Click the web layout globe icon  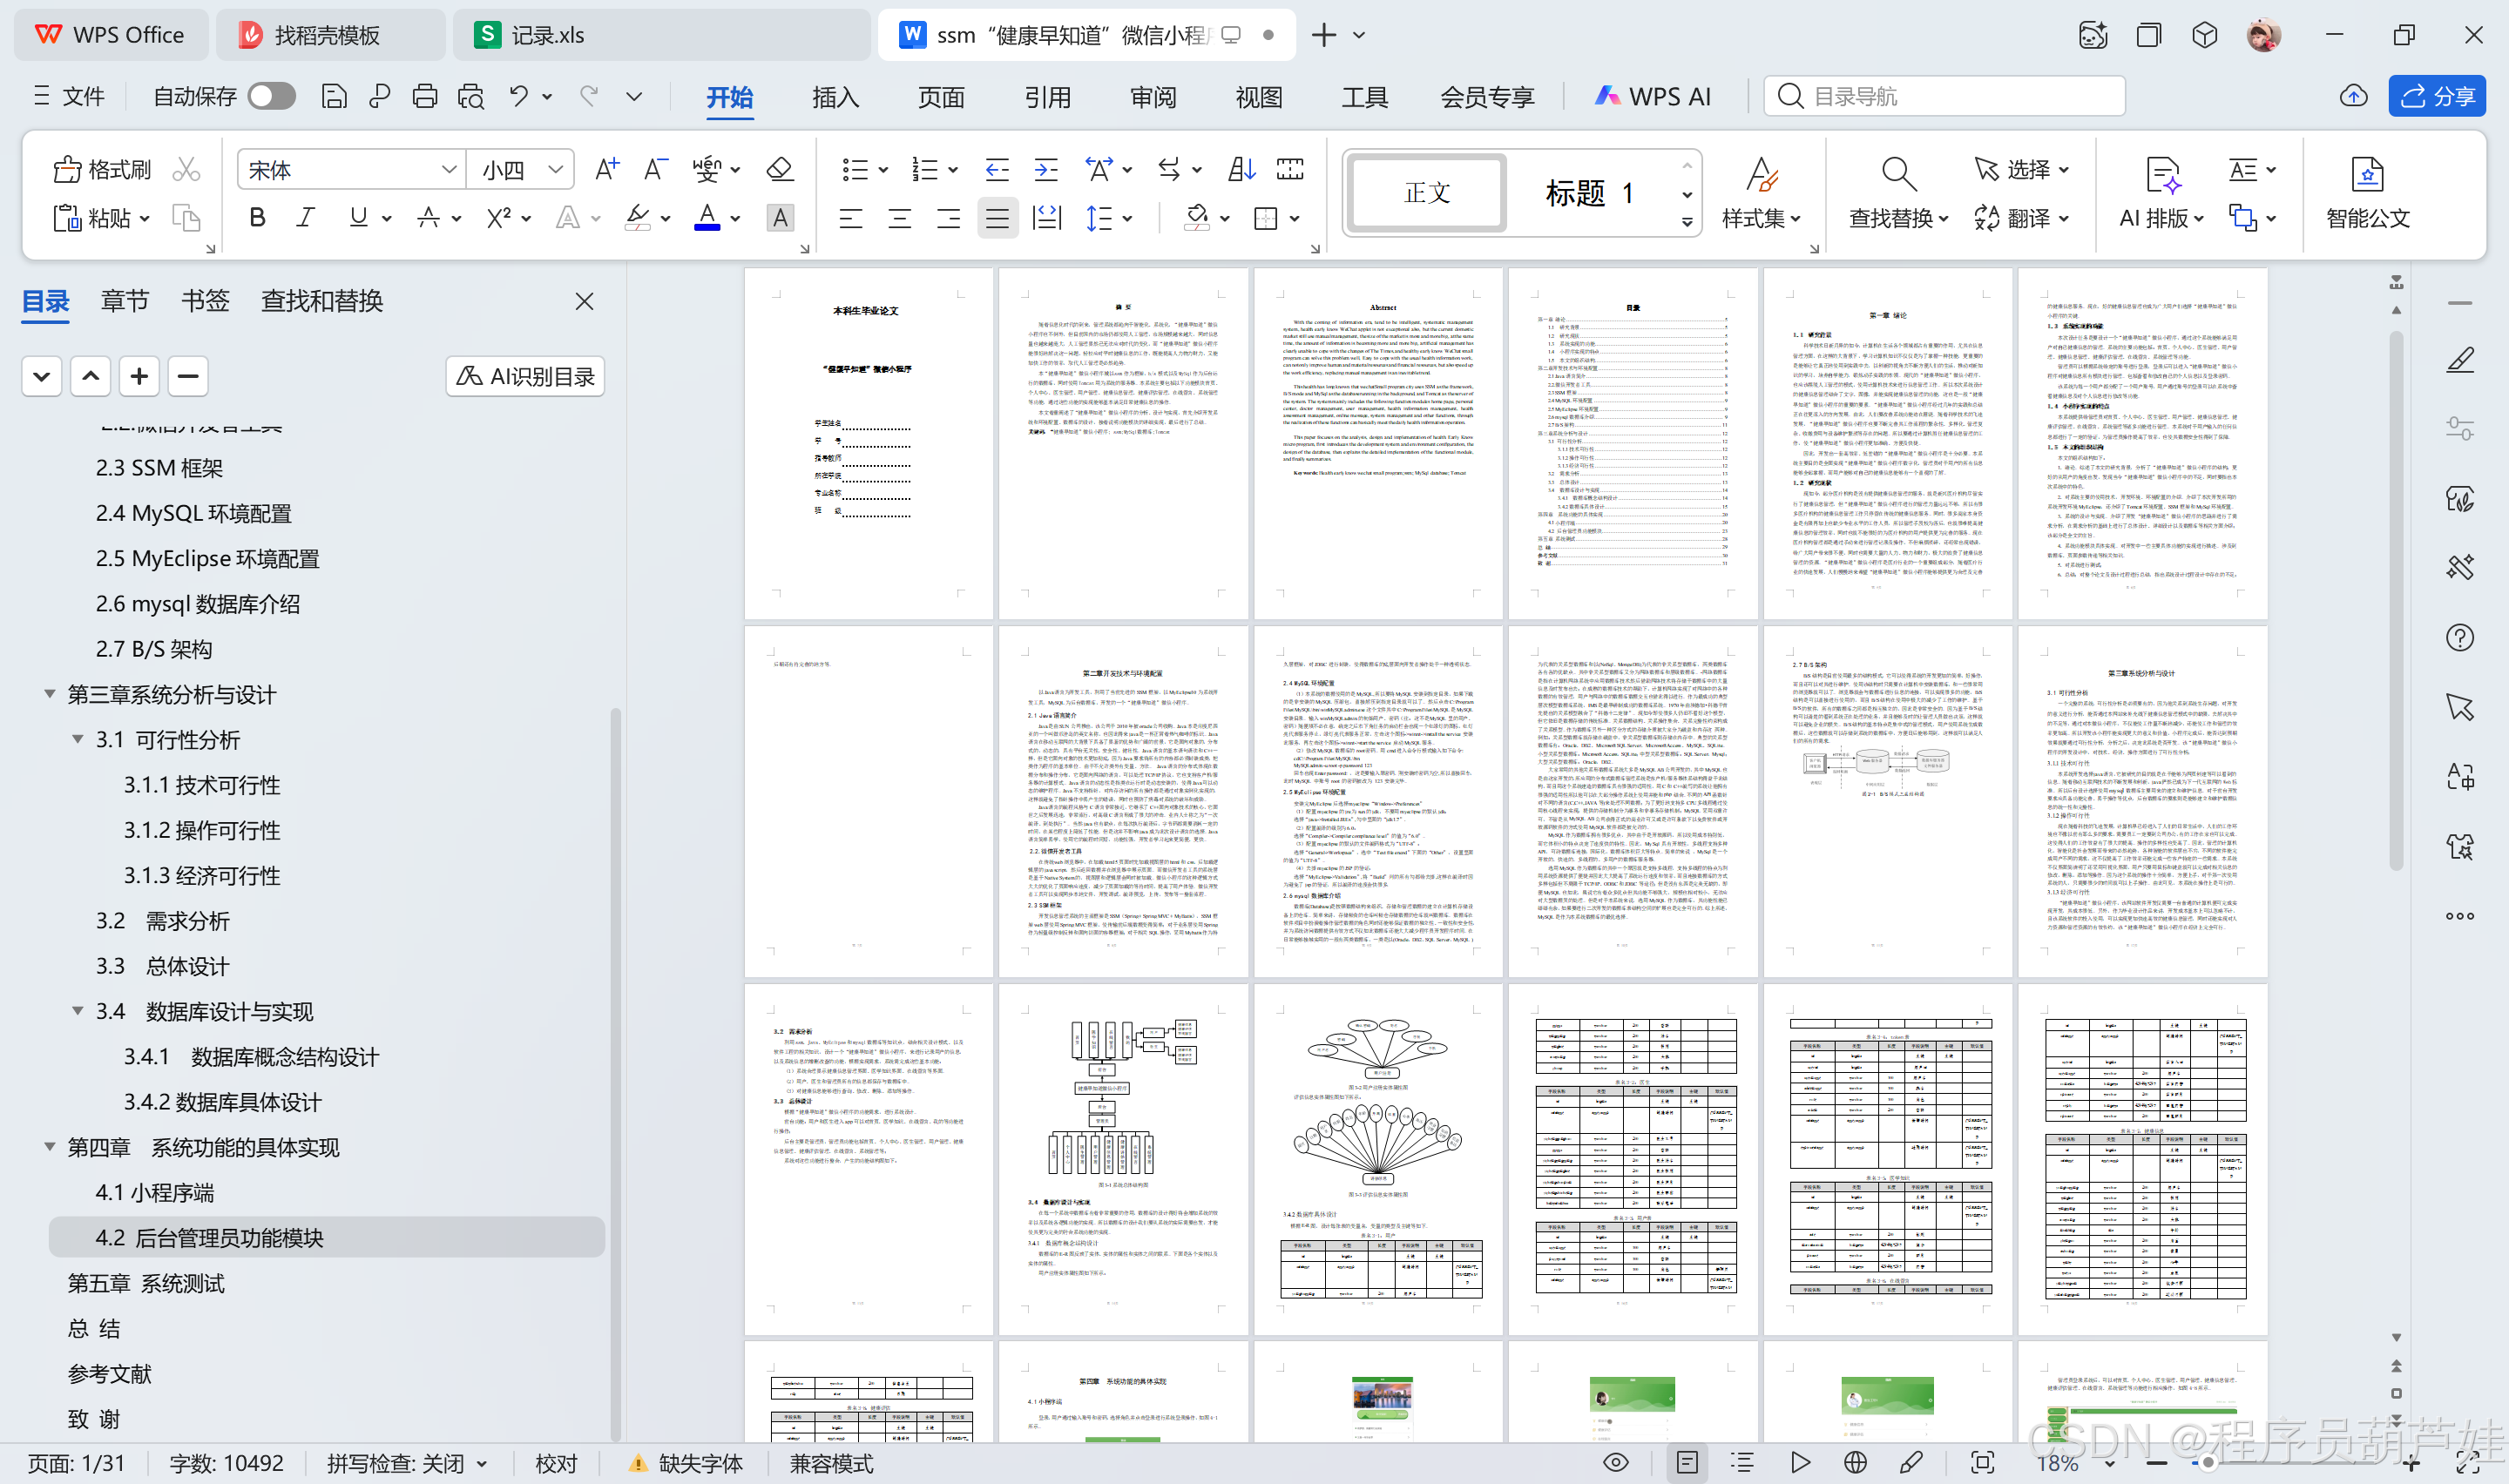[x=1855, y=1463]
